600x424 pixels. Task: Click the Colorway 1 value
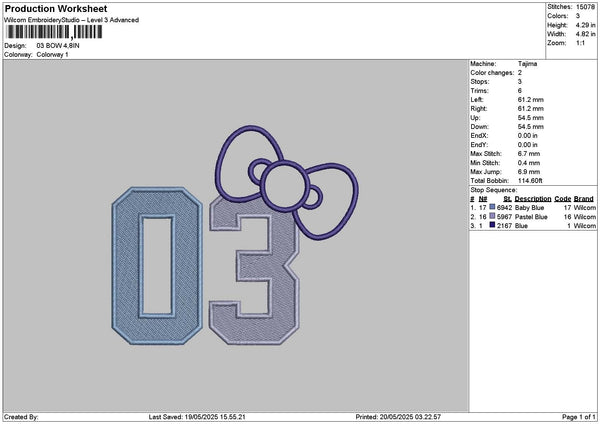coord(52,54)
